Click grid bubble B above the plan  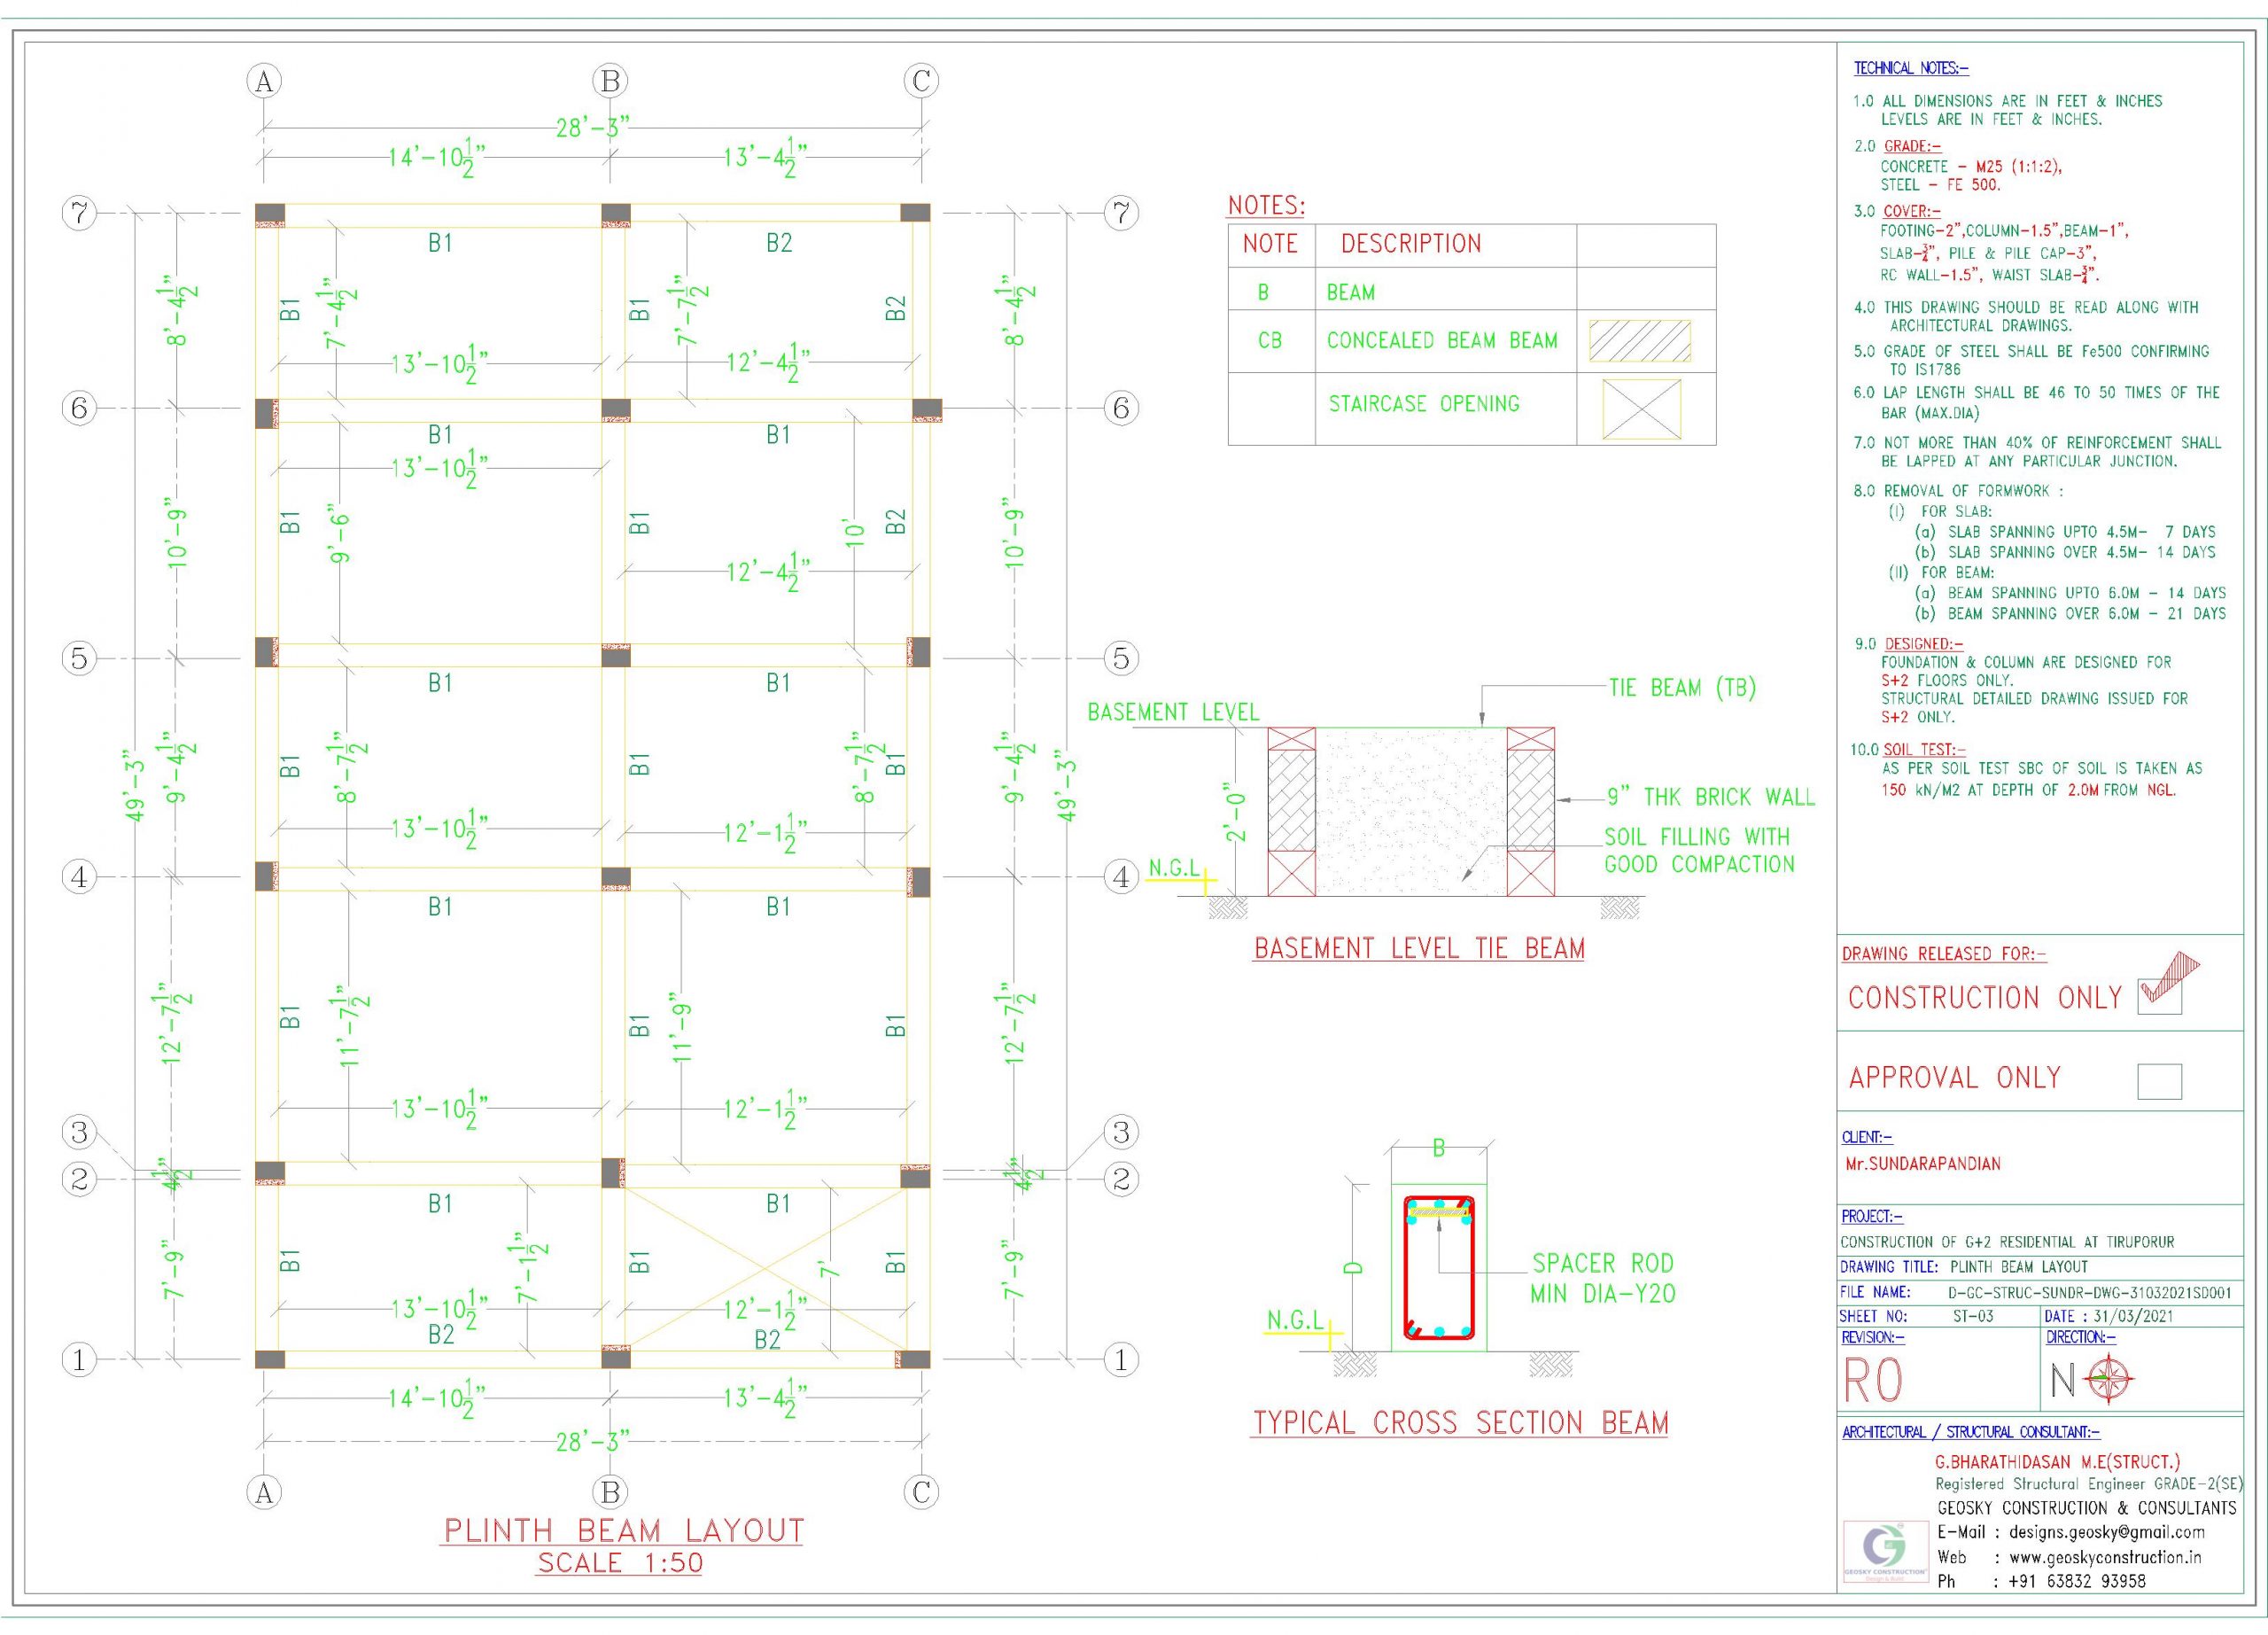[x=610, y=81]
